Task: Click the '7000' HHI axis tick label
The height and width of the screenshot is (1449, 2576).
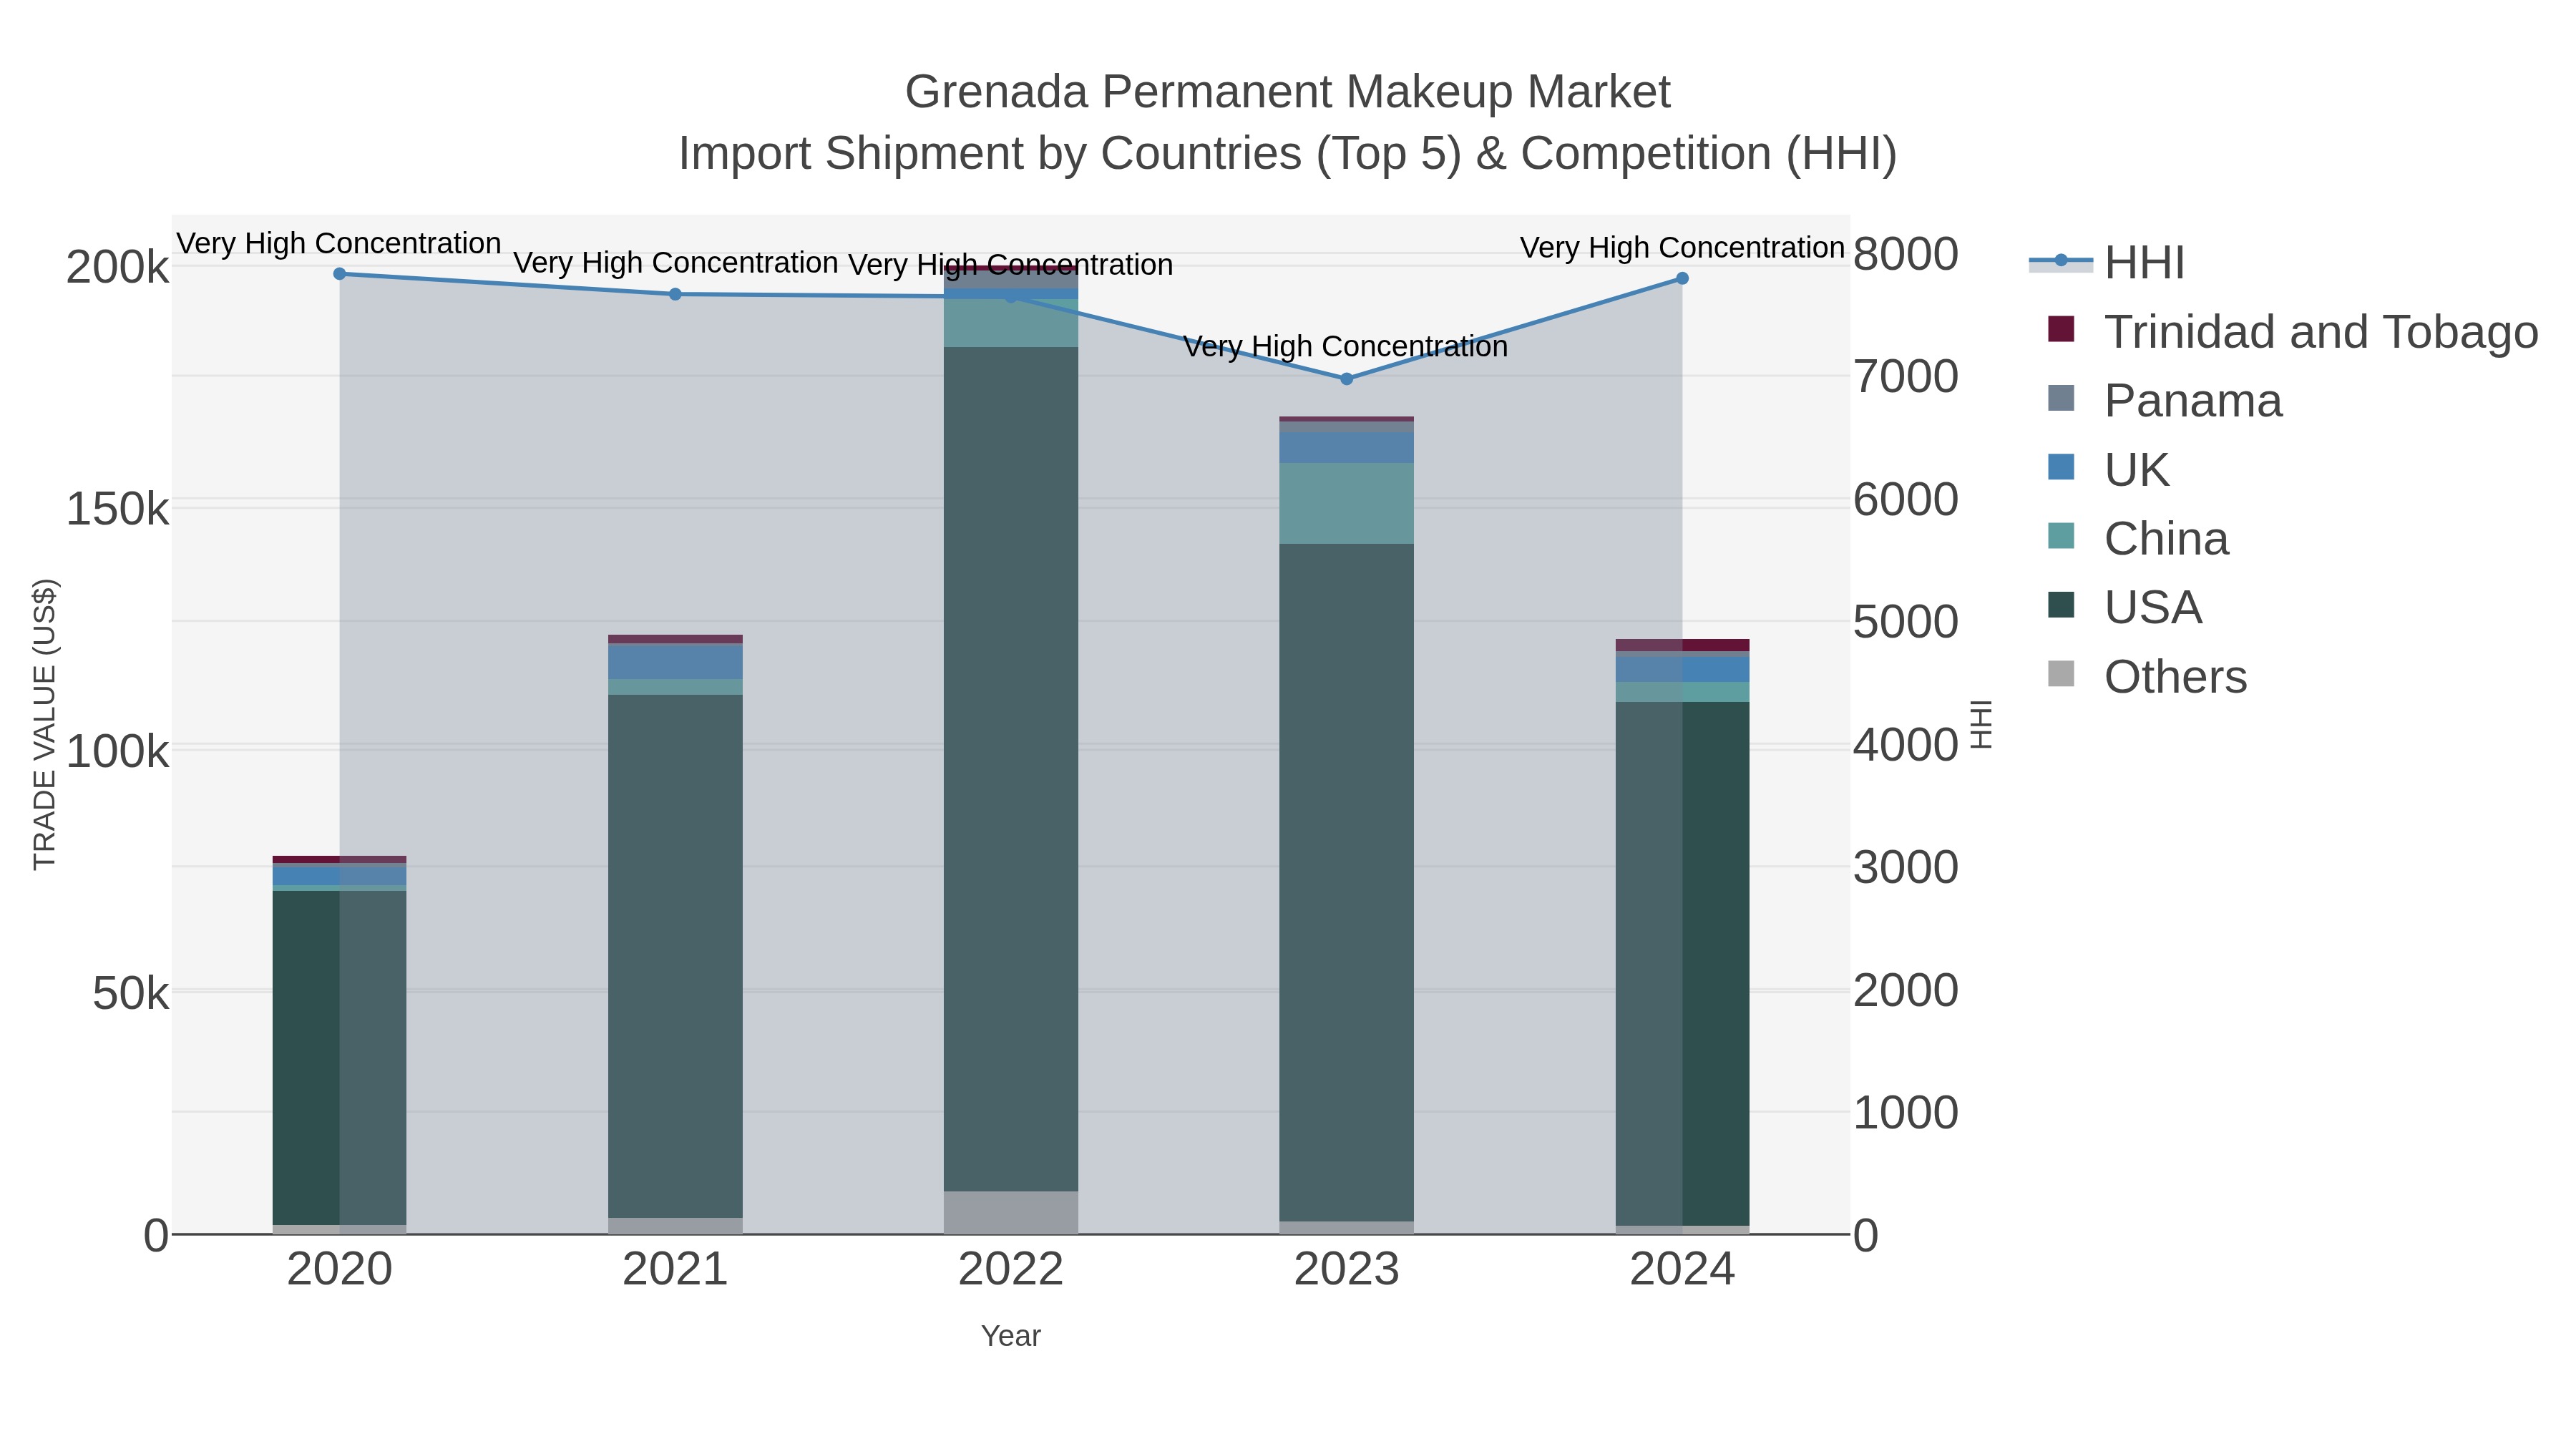Action: (1906, 377)
